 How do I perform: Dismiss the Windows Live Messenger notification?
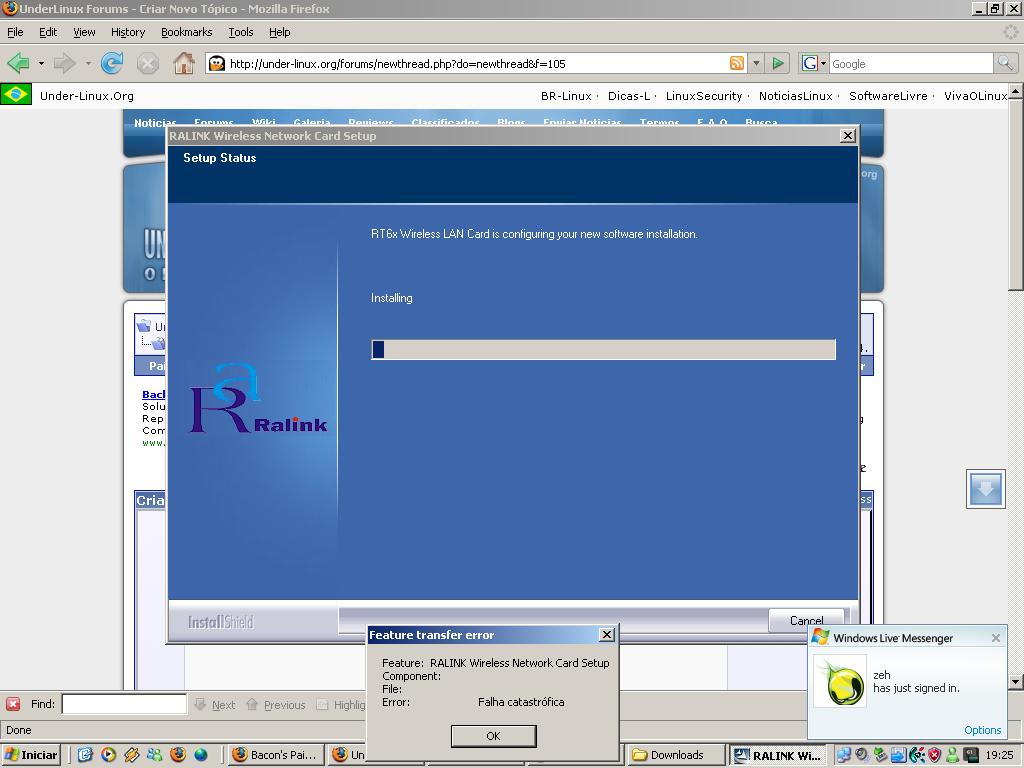coord(995,637)
